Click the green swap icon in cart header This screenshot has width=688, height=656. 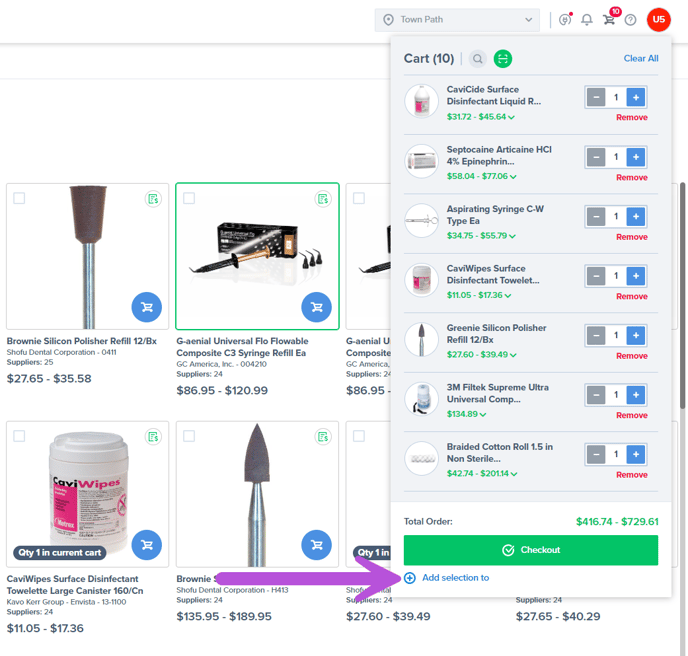coord(503,58)
